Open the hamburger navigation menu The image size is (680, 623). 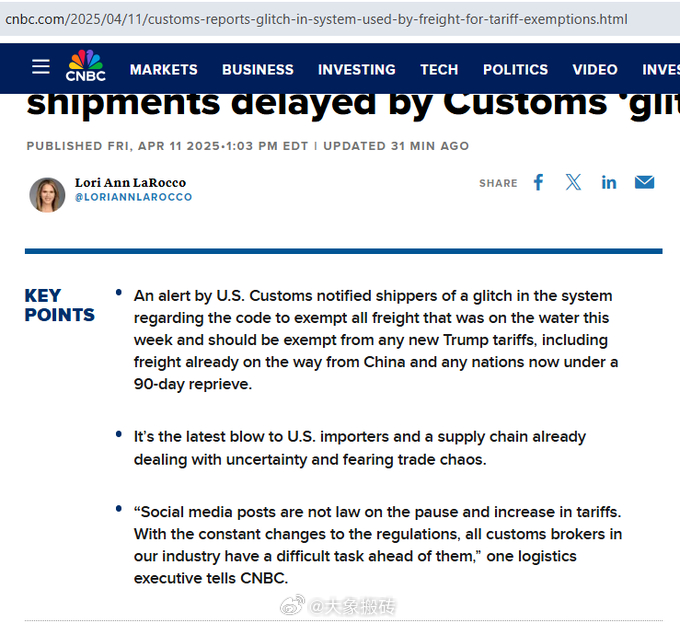tap(41, 67)
